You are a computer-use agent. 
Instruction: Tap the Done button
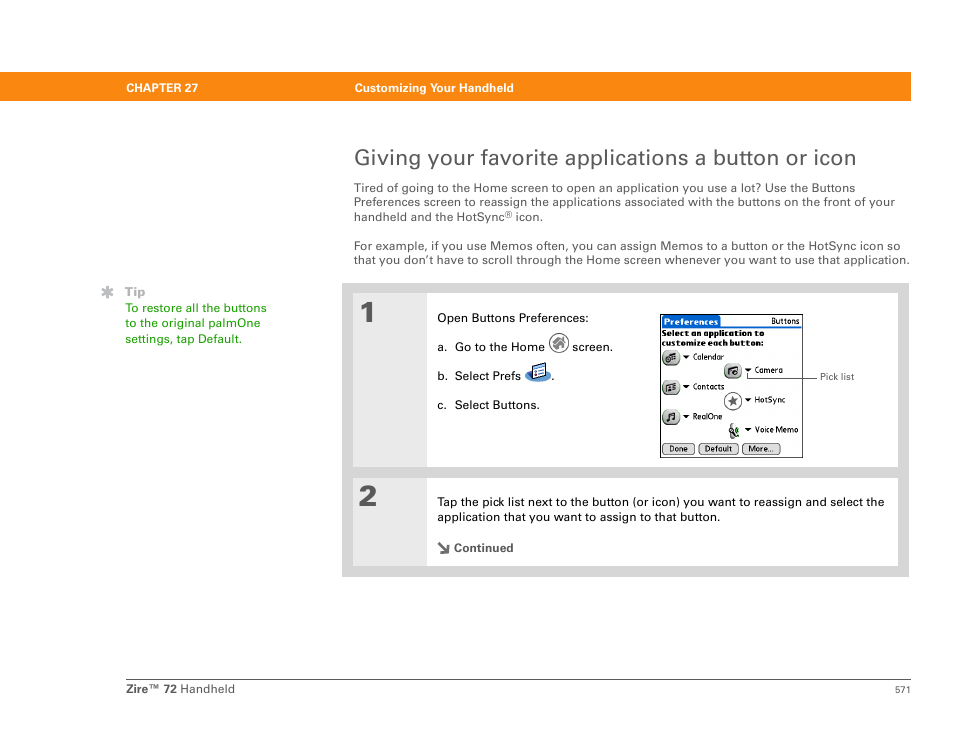click(678, 449)
